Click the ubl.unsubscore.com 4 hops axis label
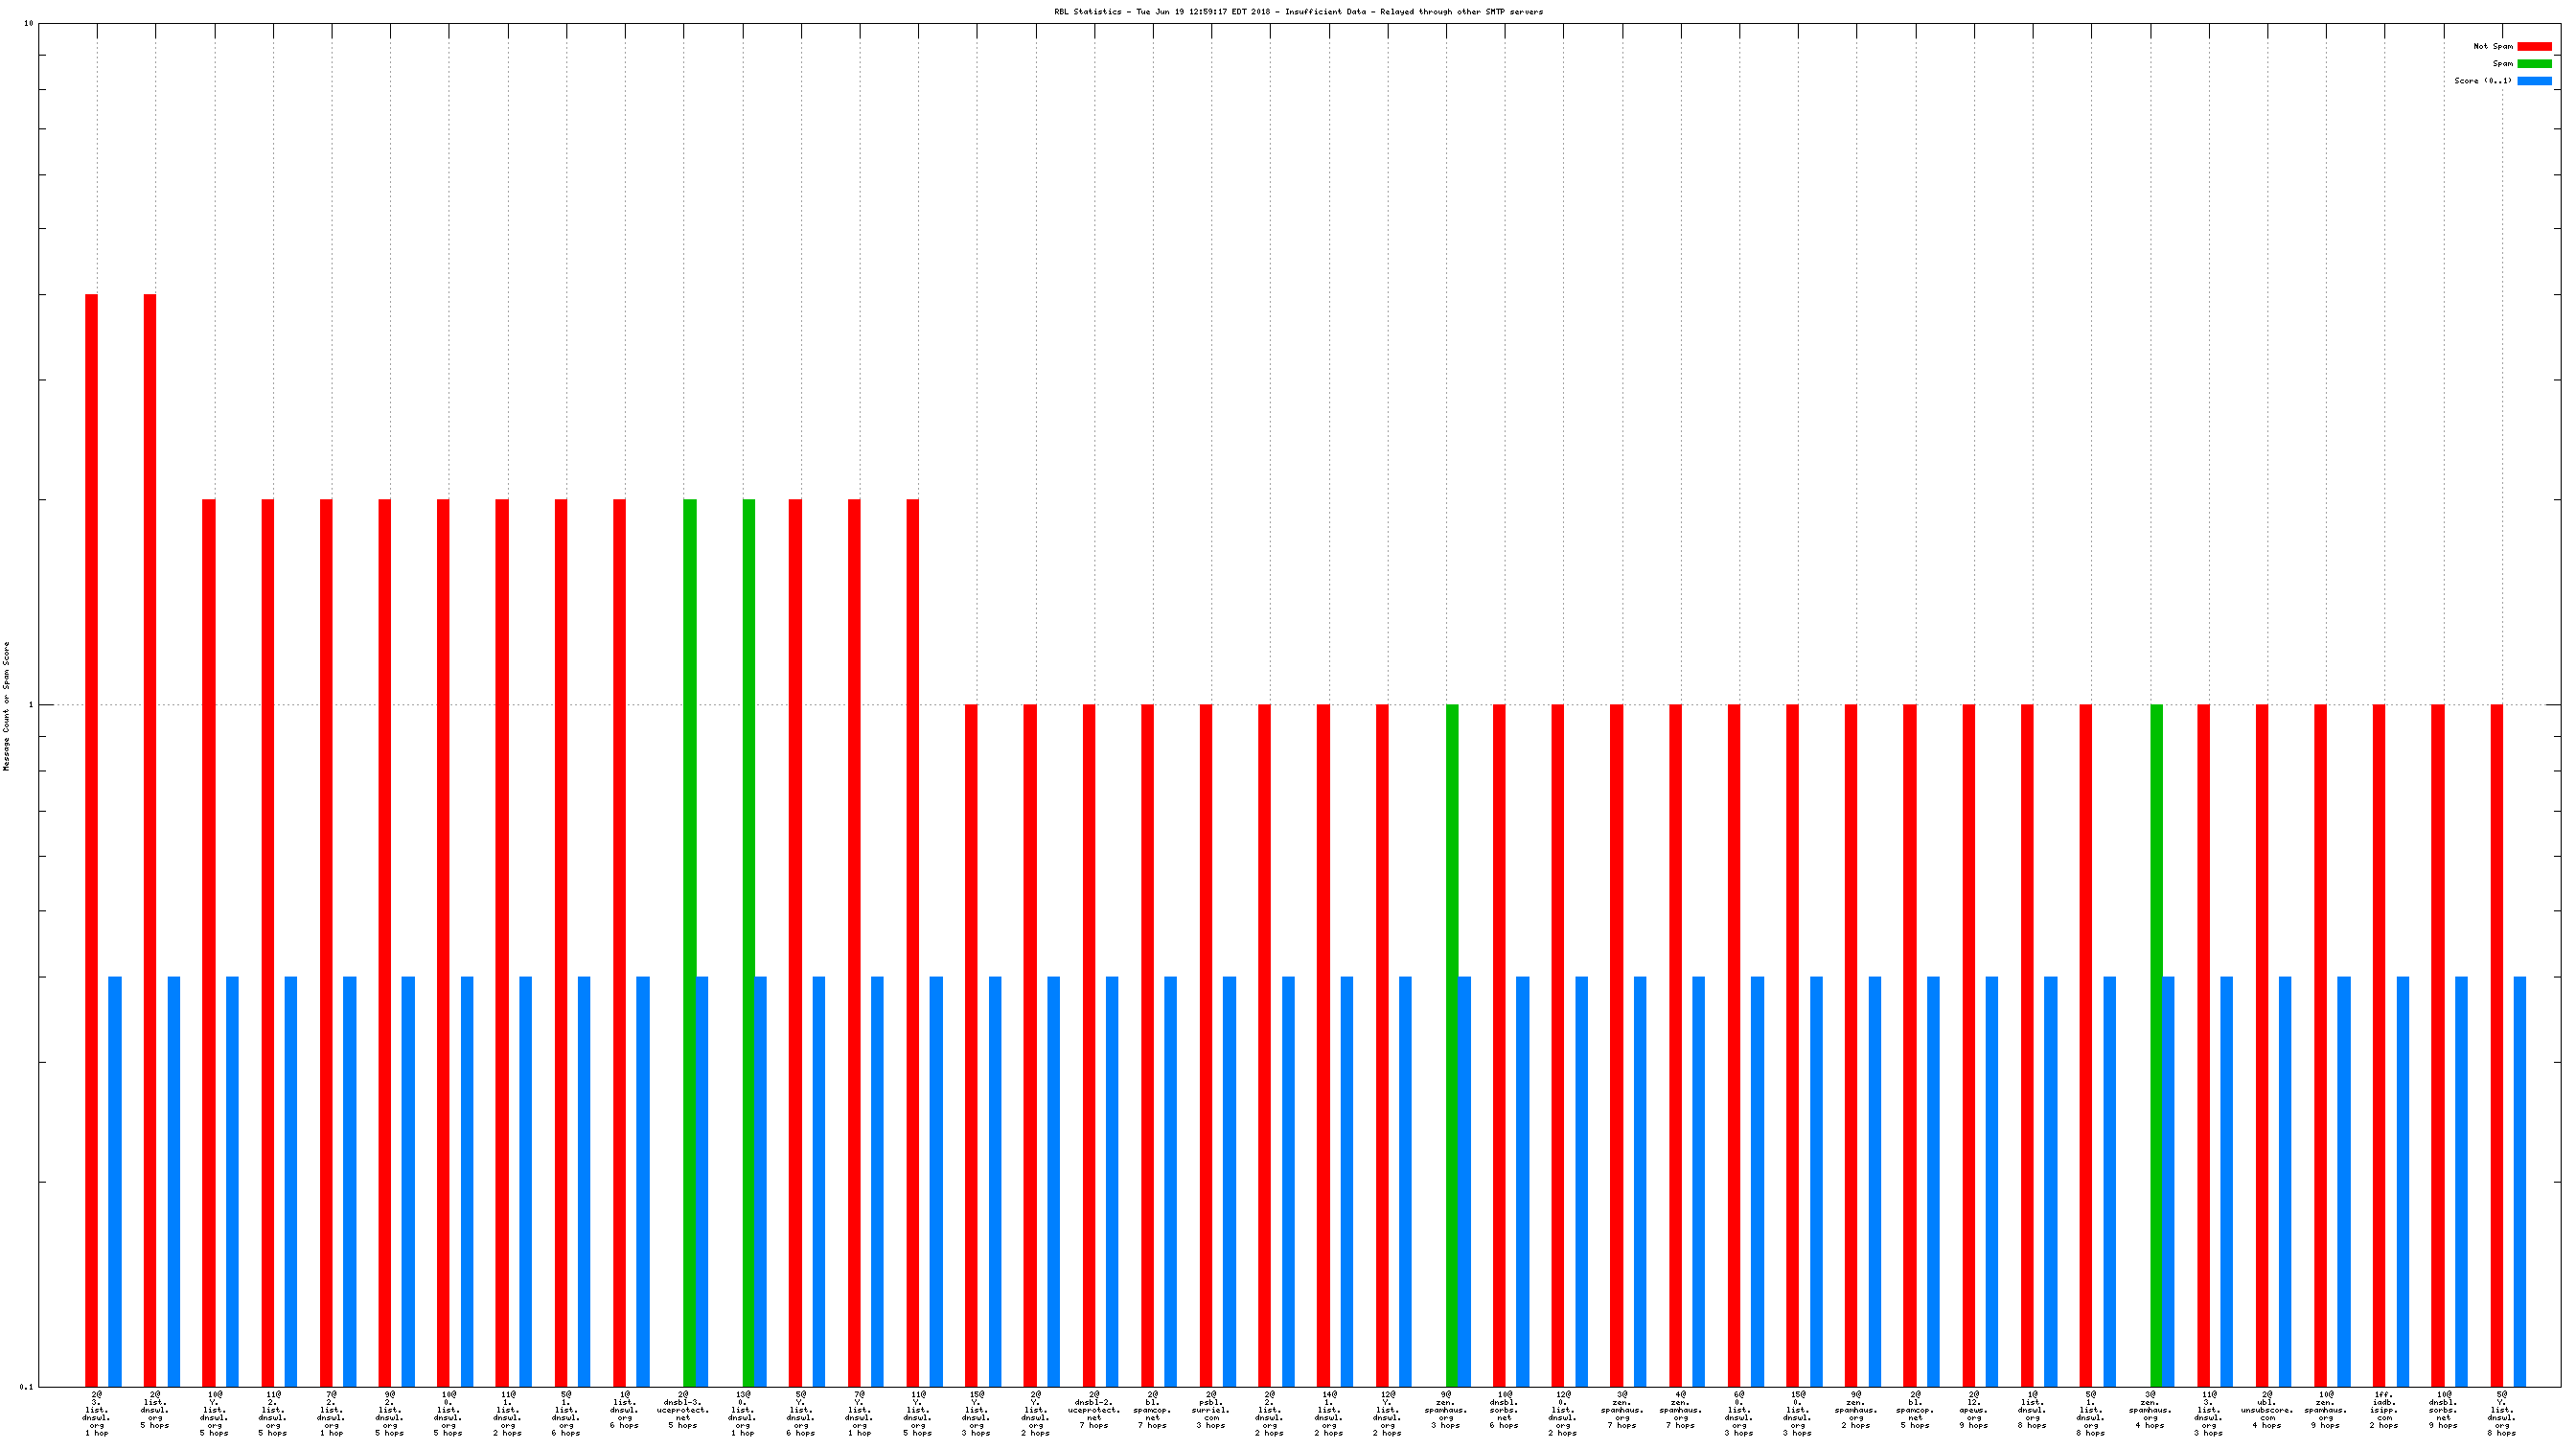2576x1449 pixels. pyautogui.click(x=2267, y=1409)
